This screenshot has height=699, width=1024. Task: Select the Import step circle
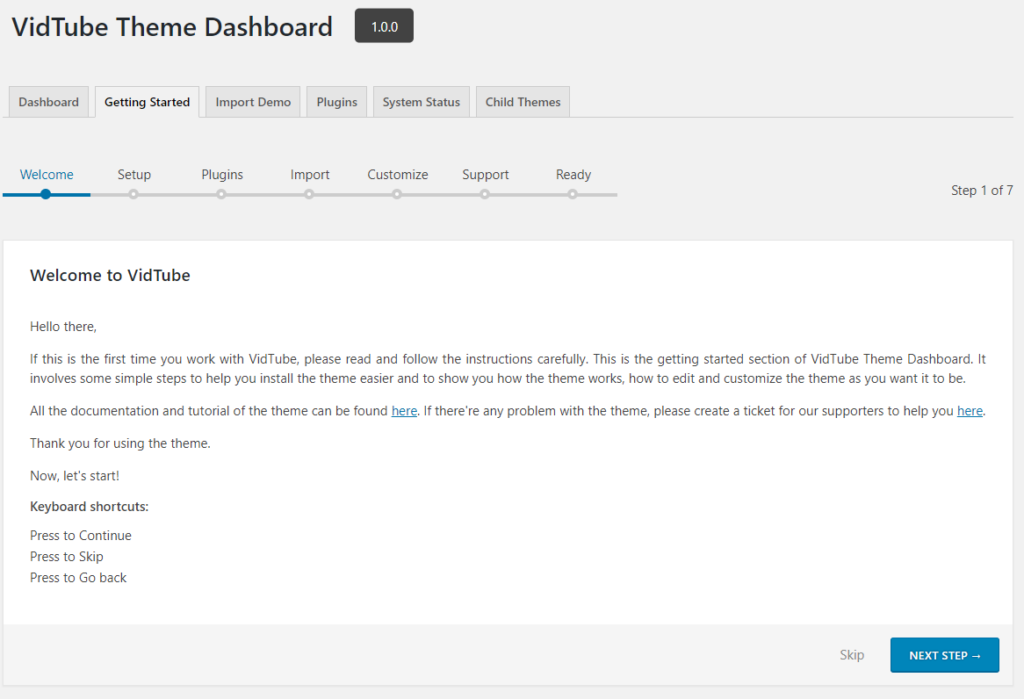[x=309, y=195]
